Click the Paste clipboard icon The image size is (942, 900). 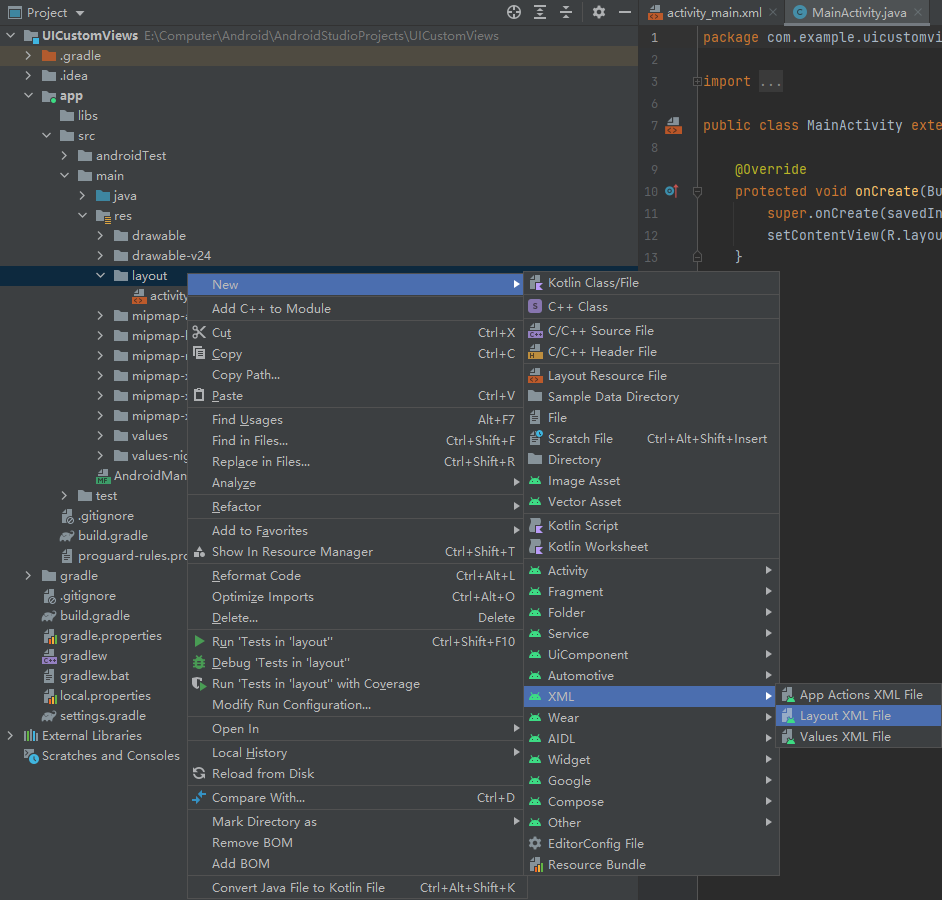[x=199, y=395]
